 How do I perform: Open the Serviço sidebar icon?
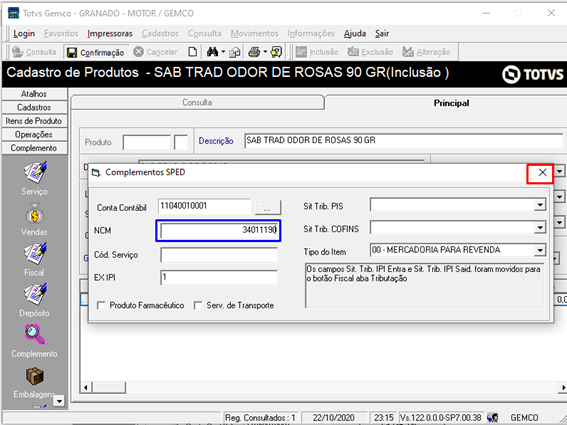pyautogui.click(x=35, y=173)
